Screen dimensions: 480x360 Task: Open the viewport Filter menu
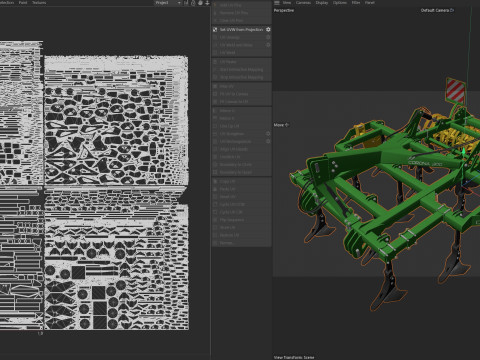pos(356,3)
